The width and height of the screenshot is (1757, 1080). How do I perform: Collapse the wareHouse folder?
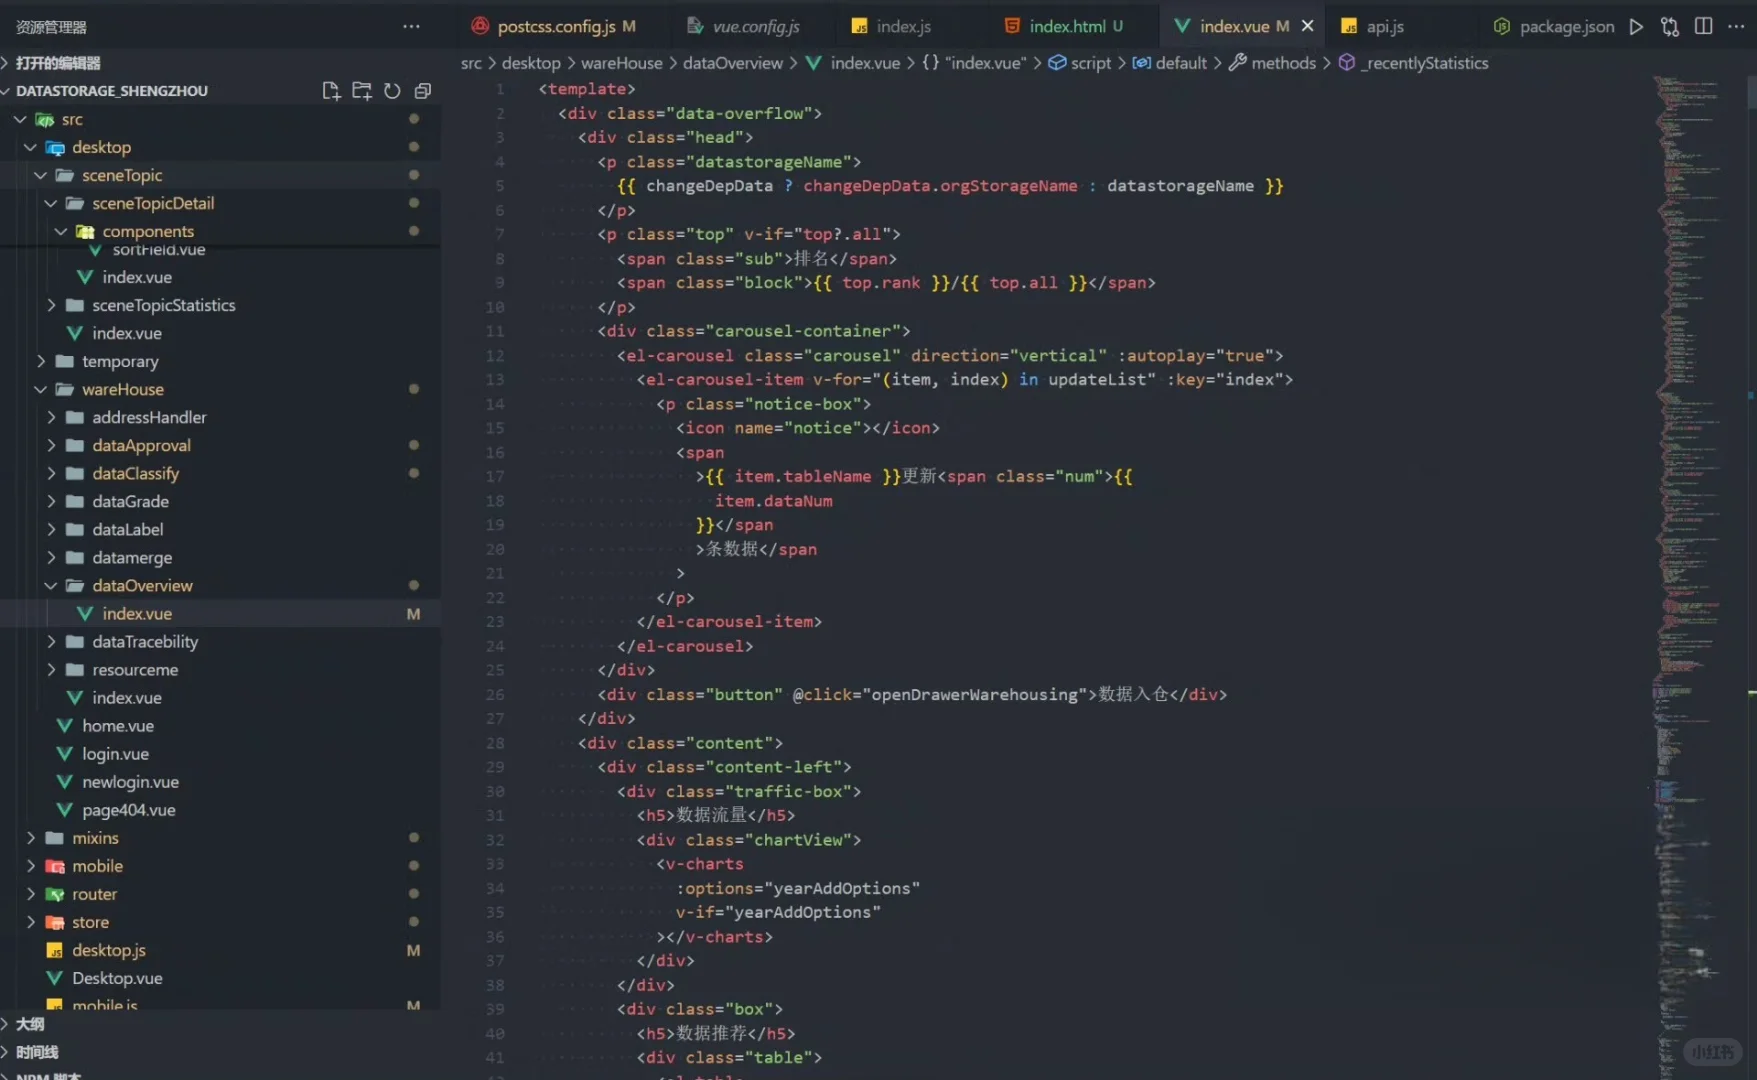[x=41, y=390]
